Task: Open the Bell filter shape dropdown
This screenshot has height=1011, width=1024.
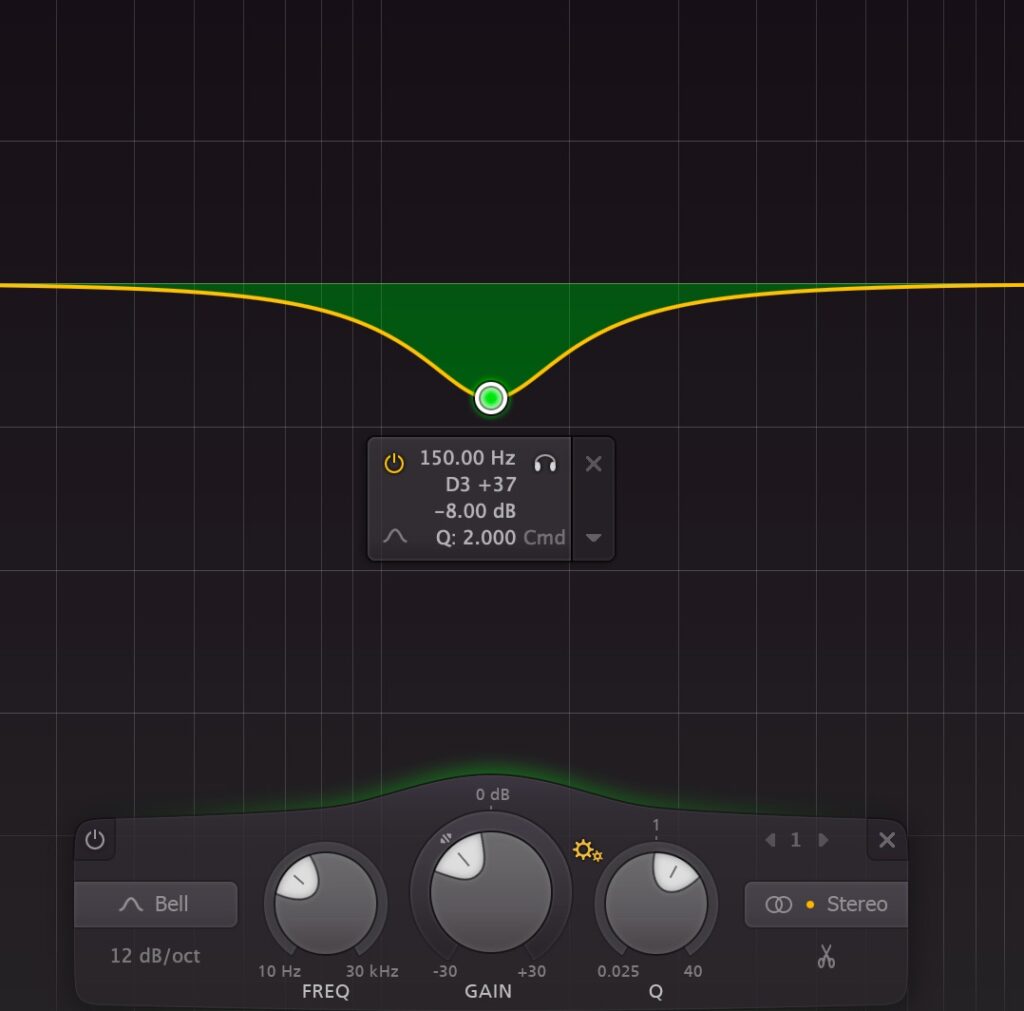Action: point(155,903)
